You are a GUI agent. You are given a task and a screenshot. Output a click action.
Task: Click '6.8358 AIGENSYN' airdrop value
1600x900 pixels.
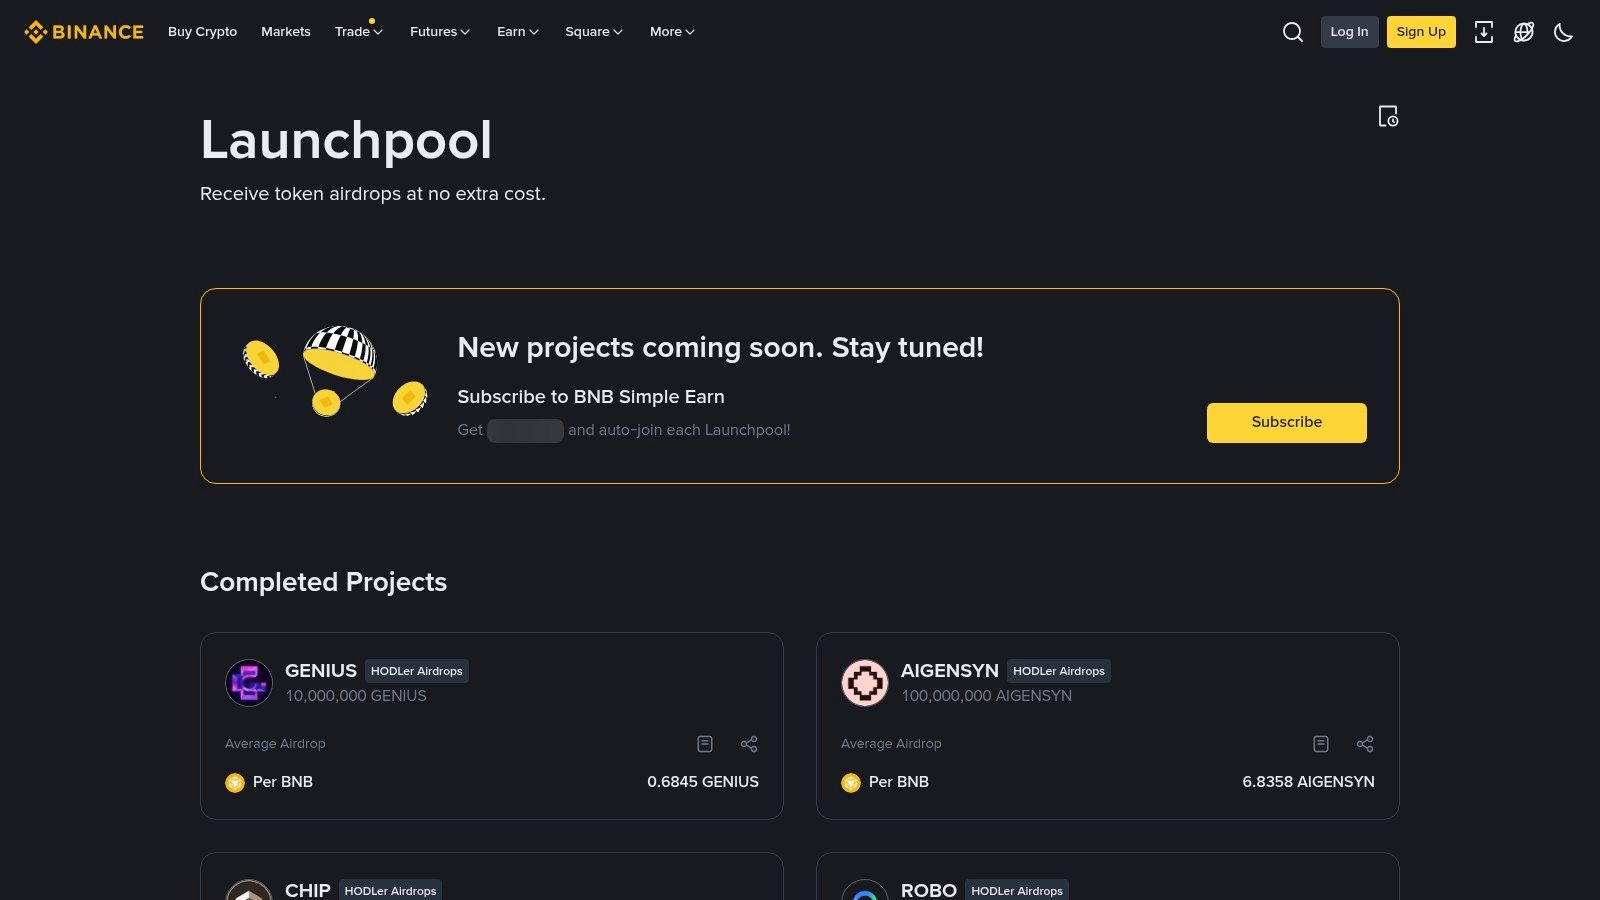(1308, 782)
